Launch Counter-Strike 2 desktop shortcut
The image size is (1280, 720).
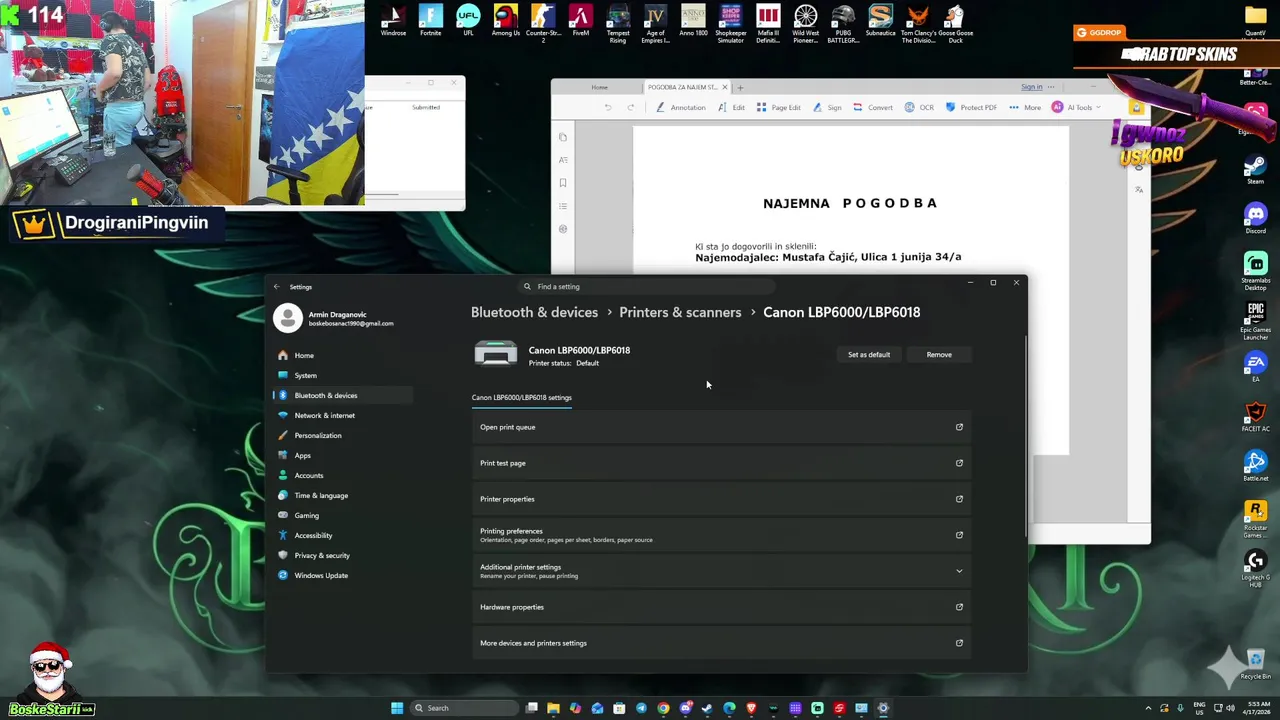pyautogui.click(x=543, y=23)
